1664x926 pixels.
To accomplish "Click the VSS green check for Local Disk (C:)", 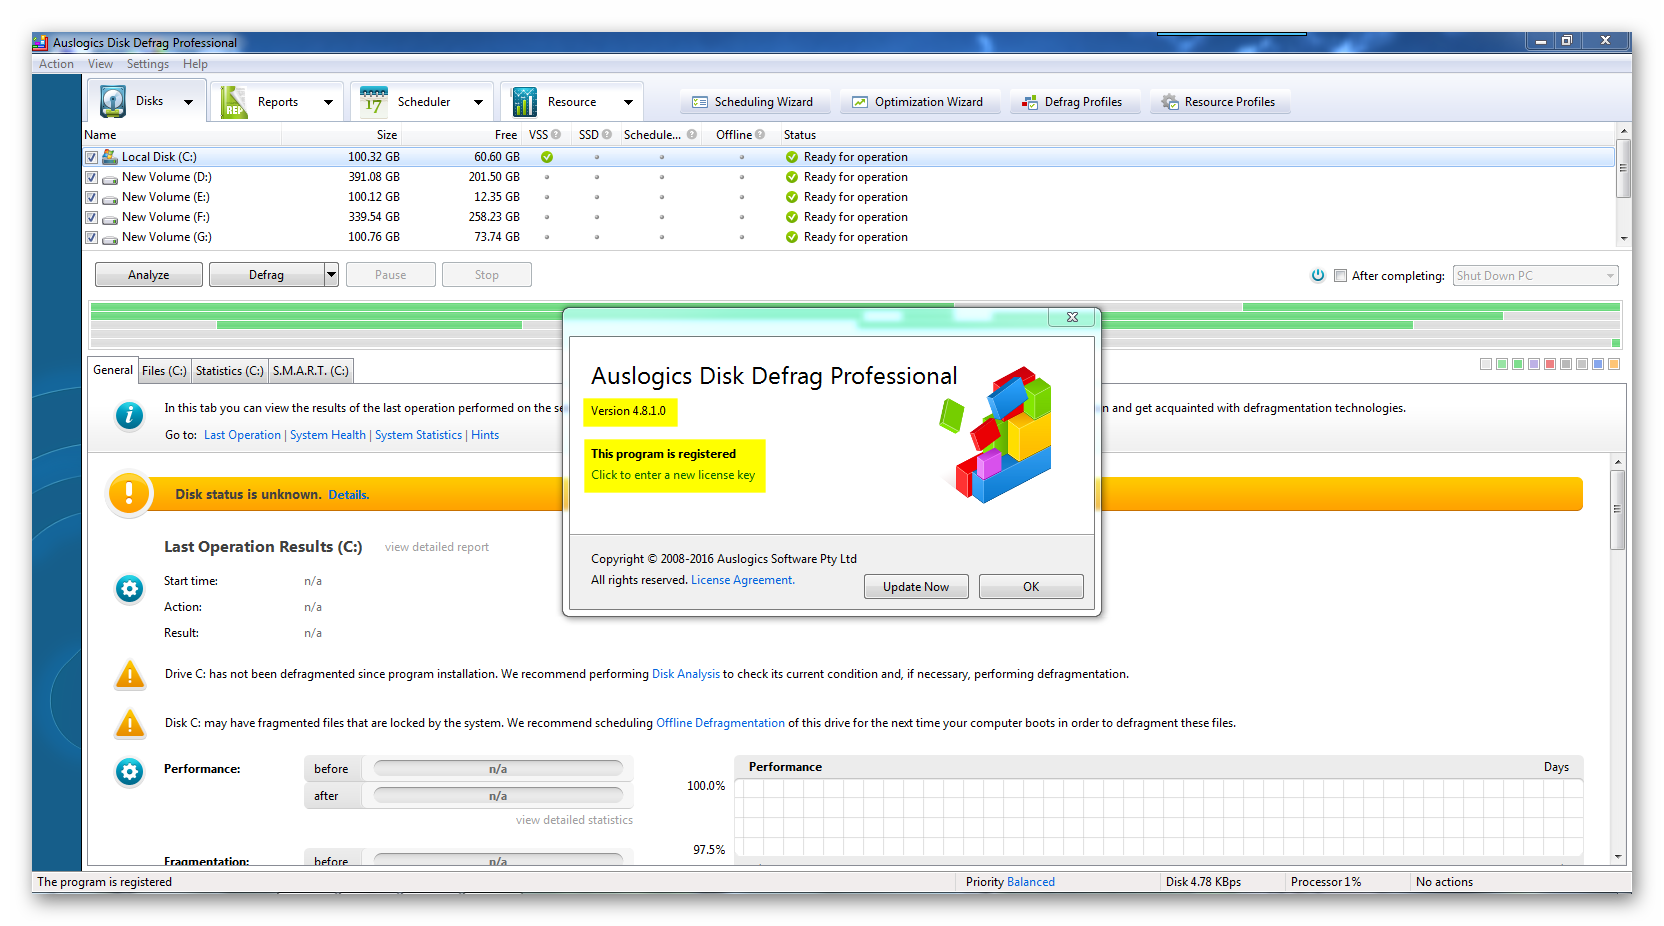I will (547, 157).
